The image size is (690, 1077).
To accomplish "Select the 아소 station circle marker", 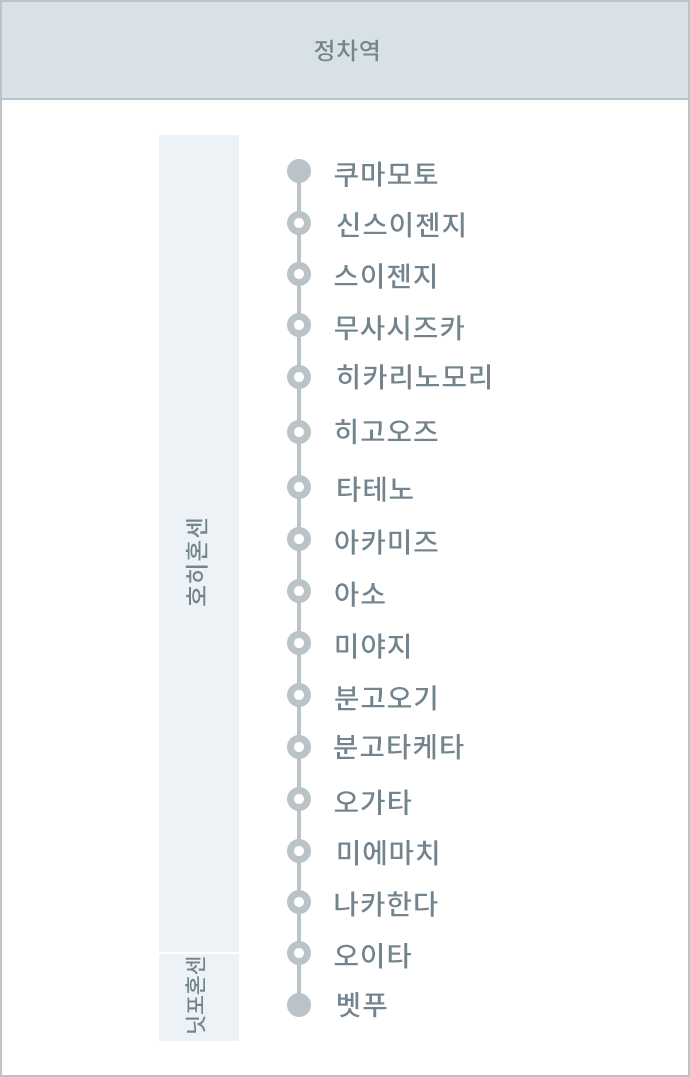I will pyautogui.click(x=299, y=591).
